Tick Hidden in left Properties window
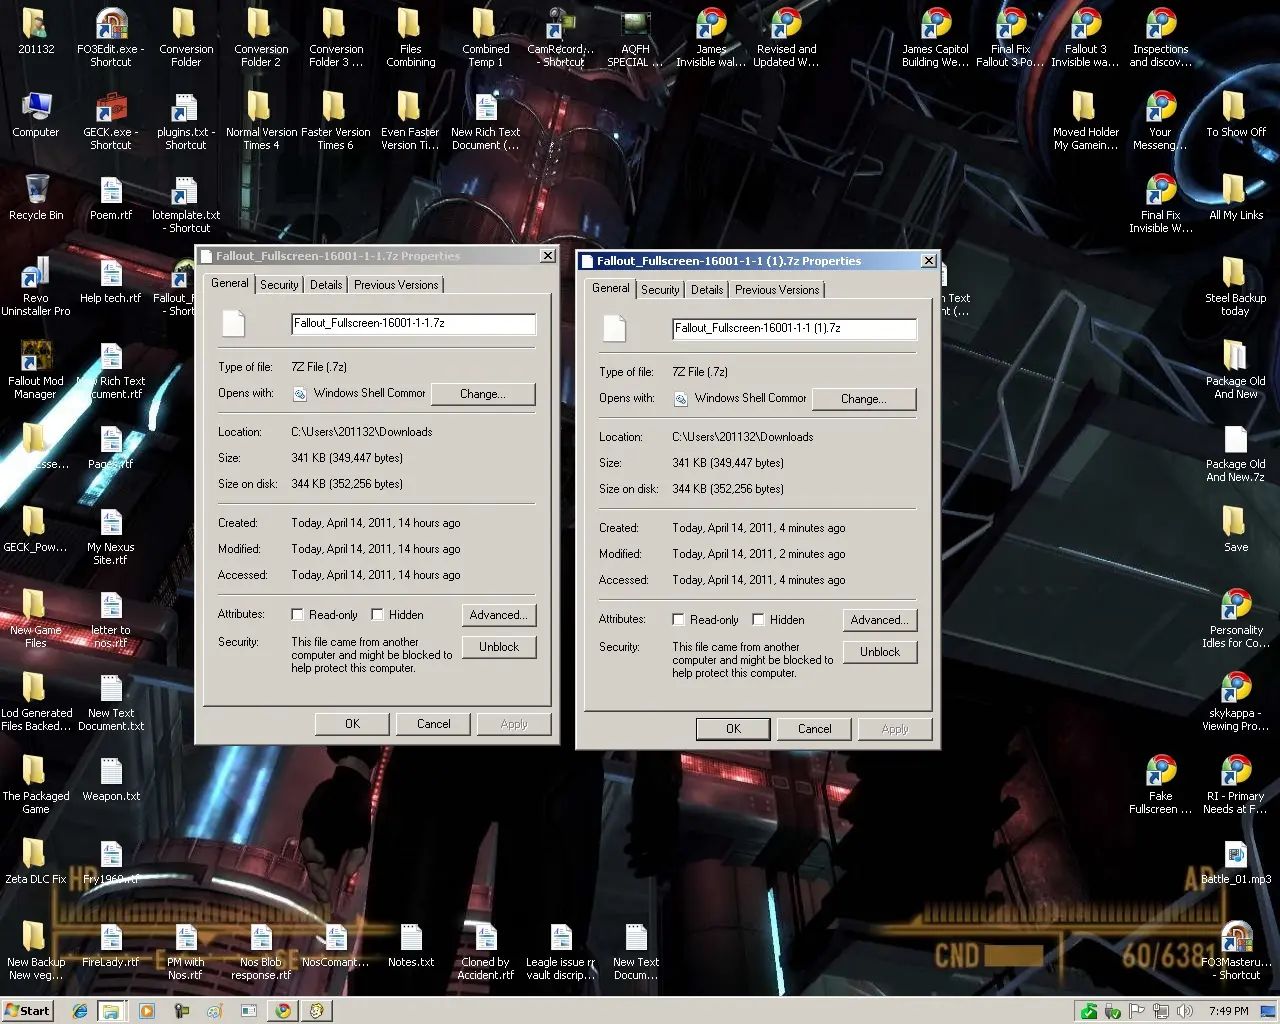Viewport: 1280px width, 1024px height. tap(377, 615)
